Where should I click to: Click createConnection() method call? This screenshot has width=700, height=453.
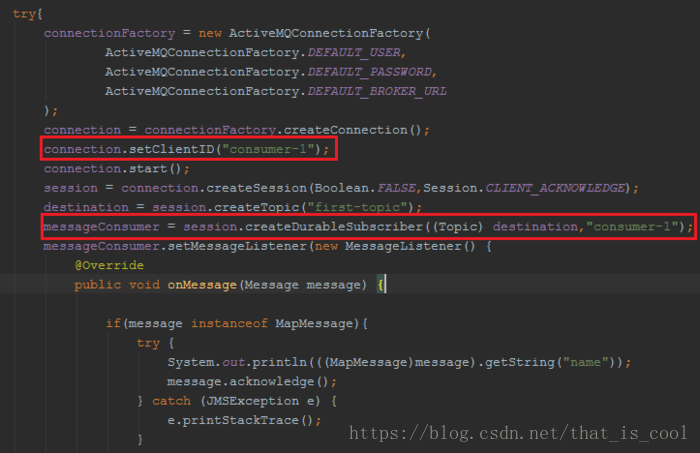353,130
